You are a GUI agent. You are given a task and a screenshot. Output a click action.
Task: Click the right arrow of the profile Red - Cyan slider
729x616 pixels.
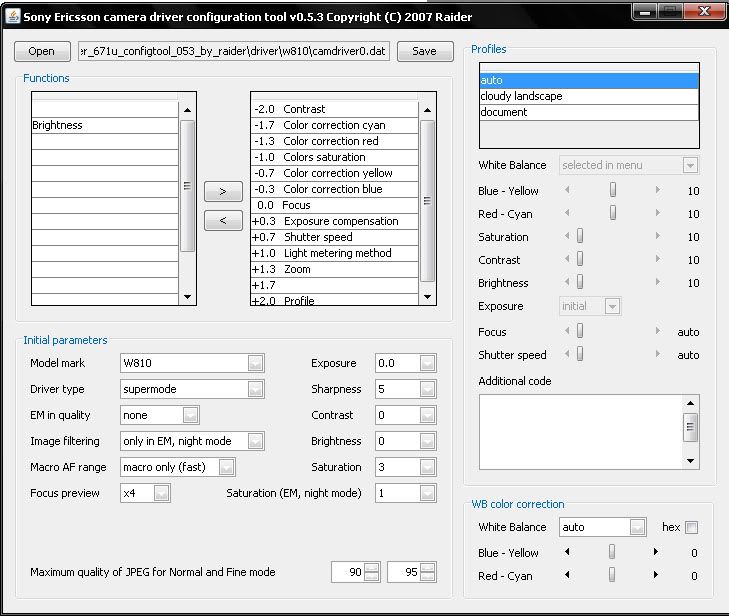tap(657, 213)
